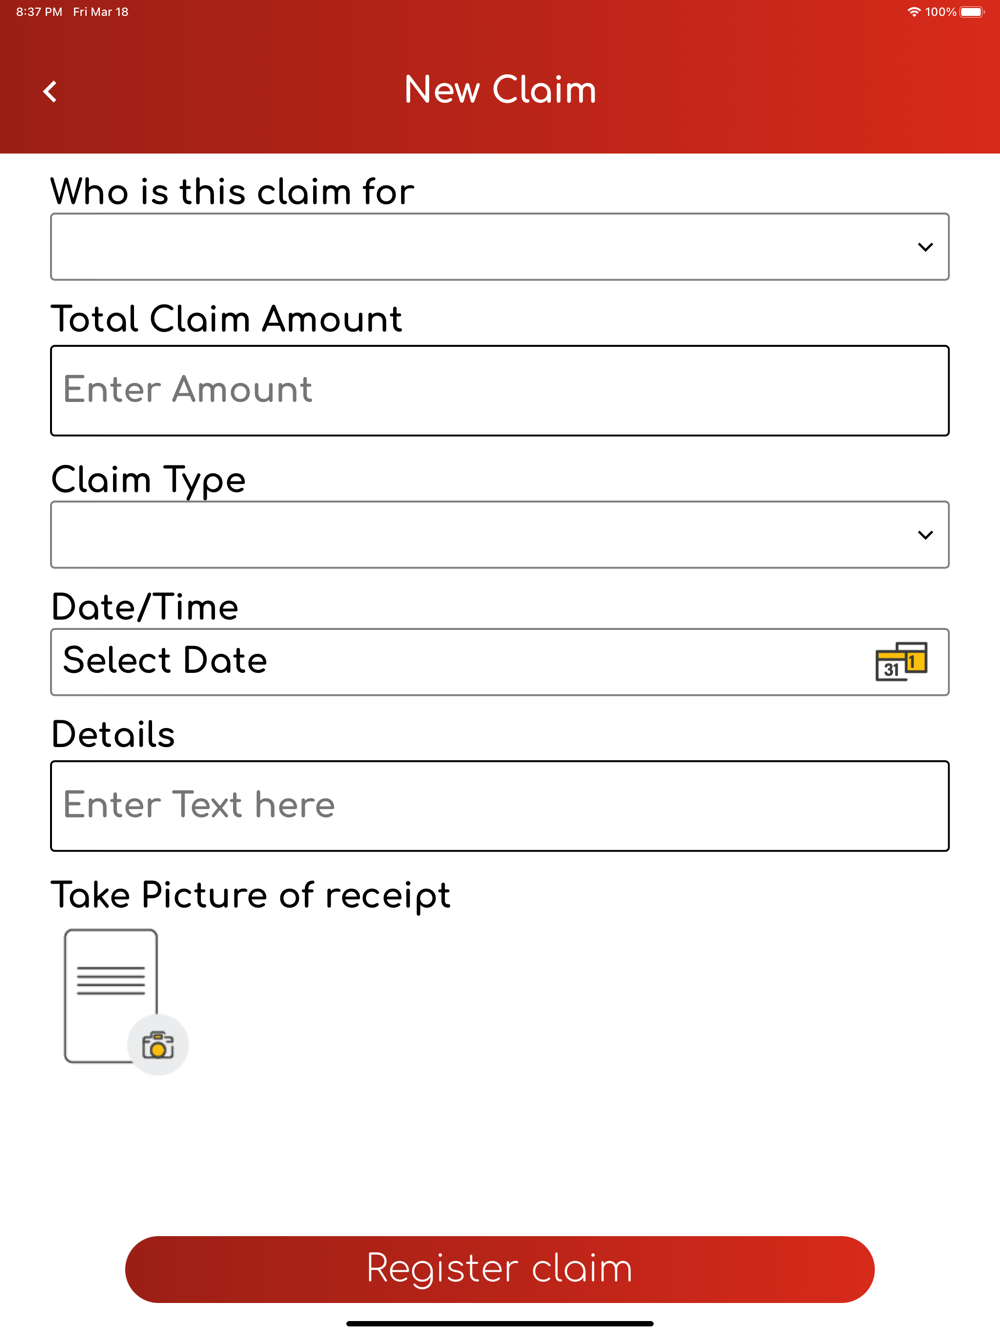Tap the 'Take Picture of receipt' label
The width and height of the screenshot is (1000, 1334).
(x=251, y=896)
